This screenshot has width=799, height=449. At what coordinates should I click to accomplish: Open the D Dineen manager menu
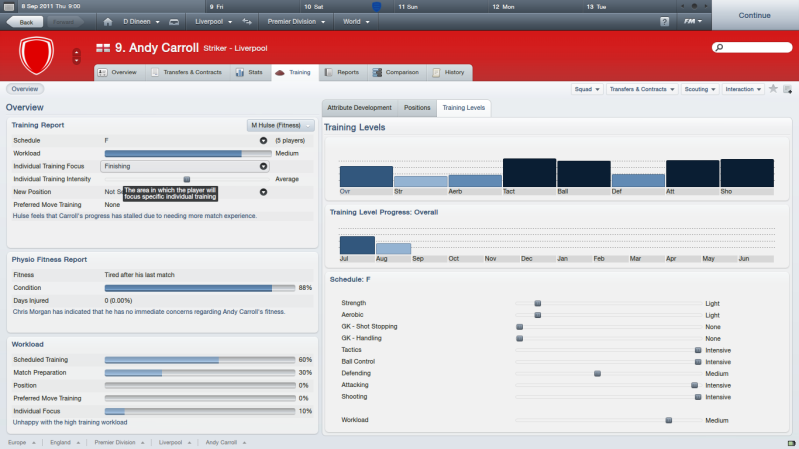pyautogui.click(x=141, y=22)
